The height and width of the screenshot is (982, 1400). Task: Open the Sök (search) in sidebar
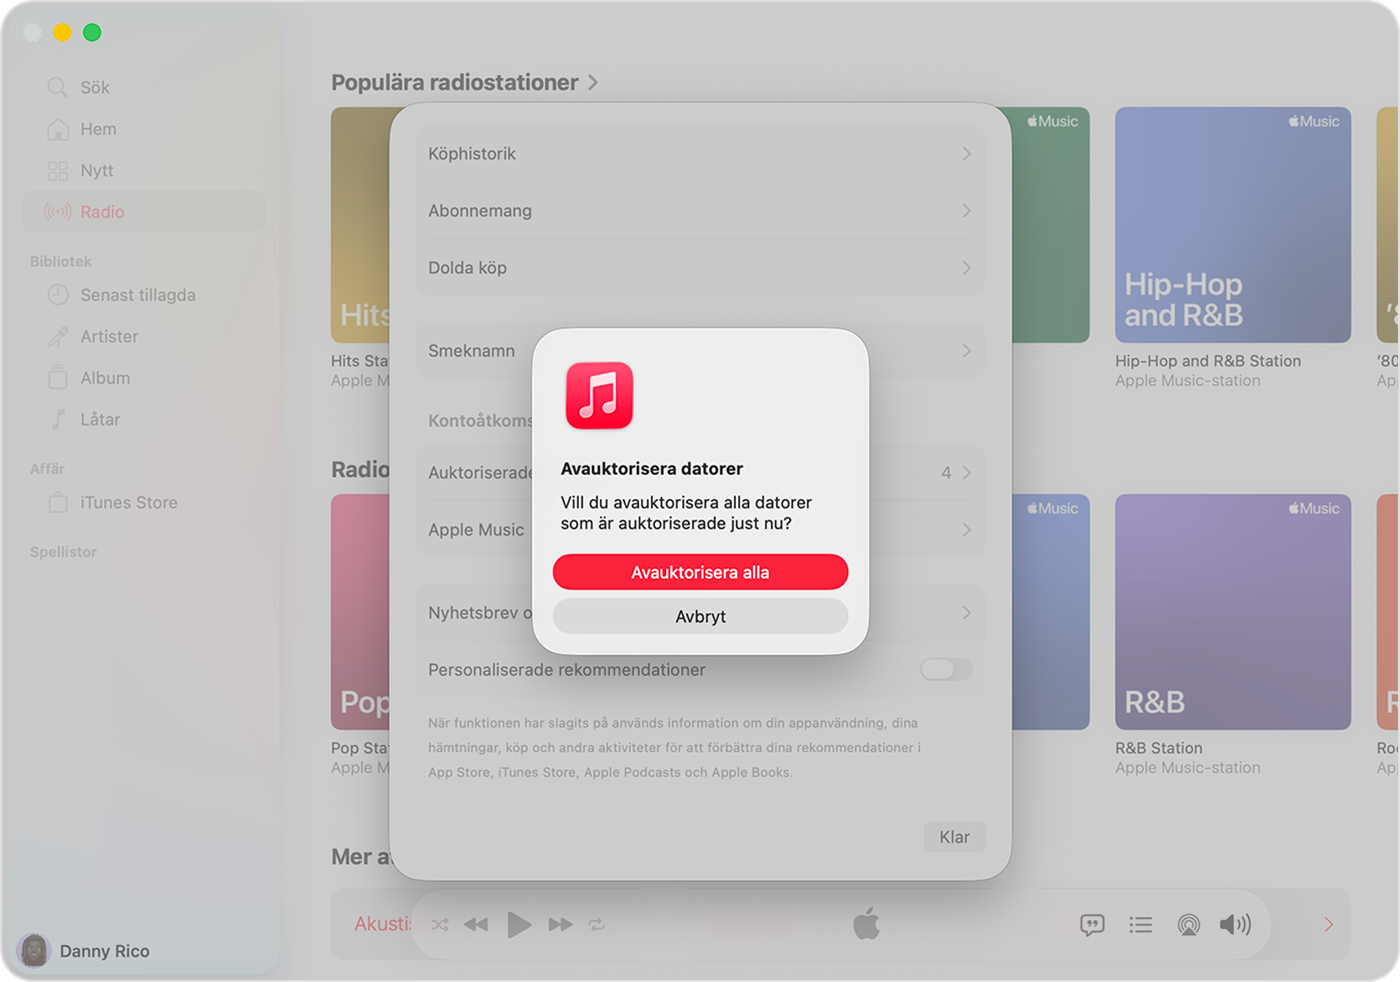pos(94,87)
